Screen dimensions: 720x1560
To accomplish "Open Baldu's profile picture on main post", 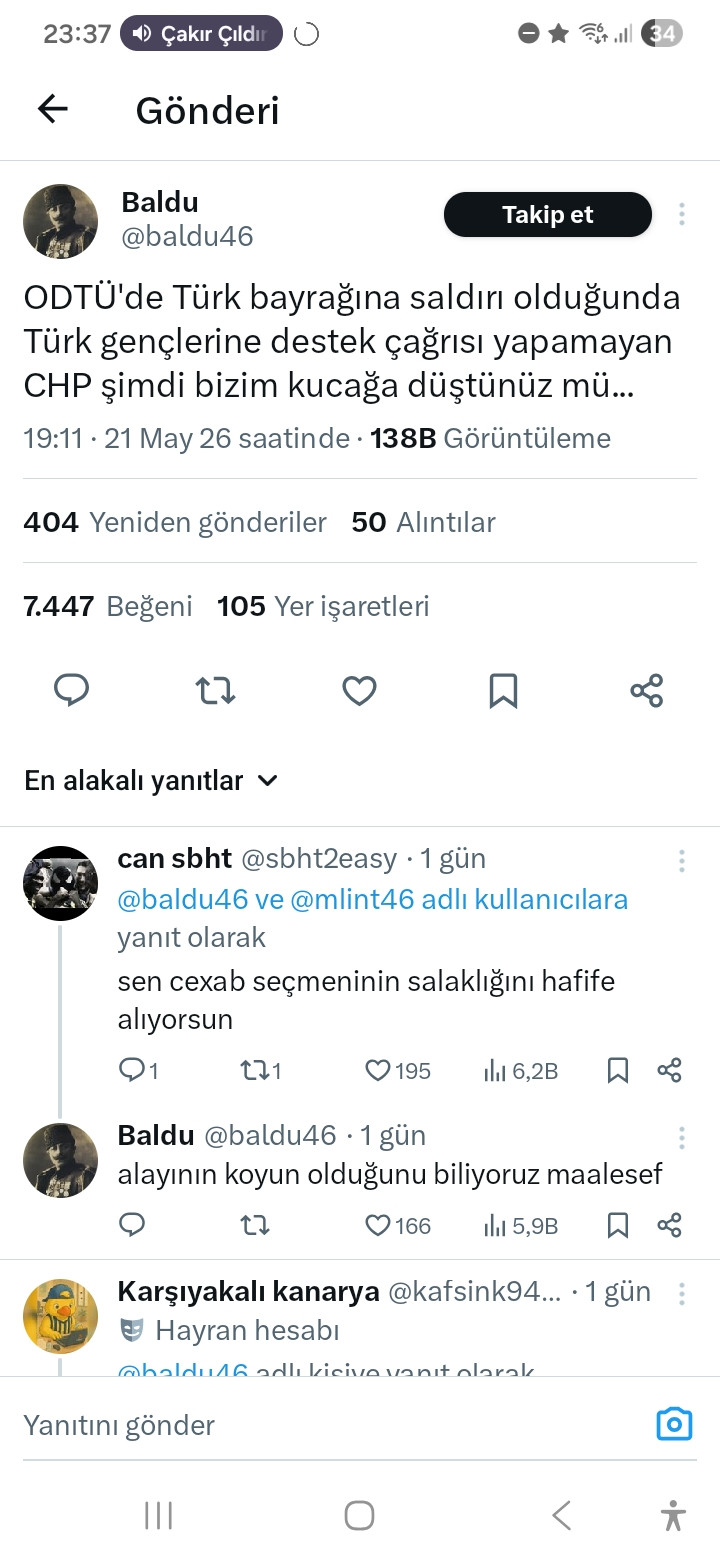I will pos(60,221).
